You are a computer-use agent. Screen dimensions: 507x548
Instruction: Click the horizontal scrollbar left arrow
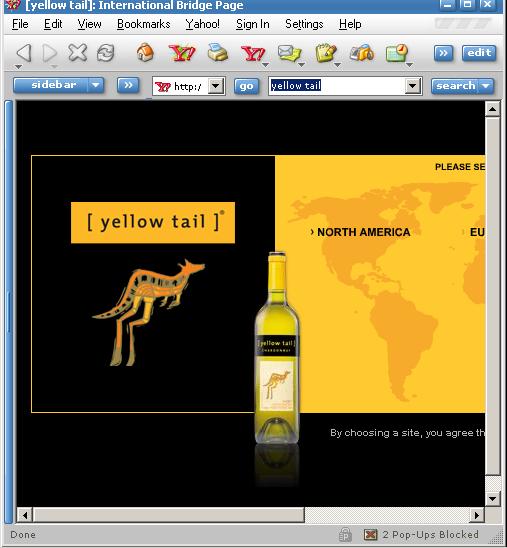(24, 515)
